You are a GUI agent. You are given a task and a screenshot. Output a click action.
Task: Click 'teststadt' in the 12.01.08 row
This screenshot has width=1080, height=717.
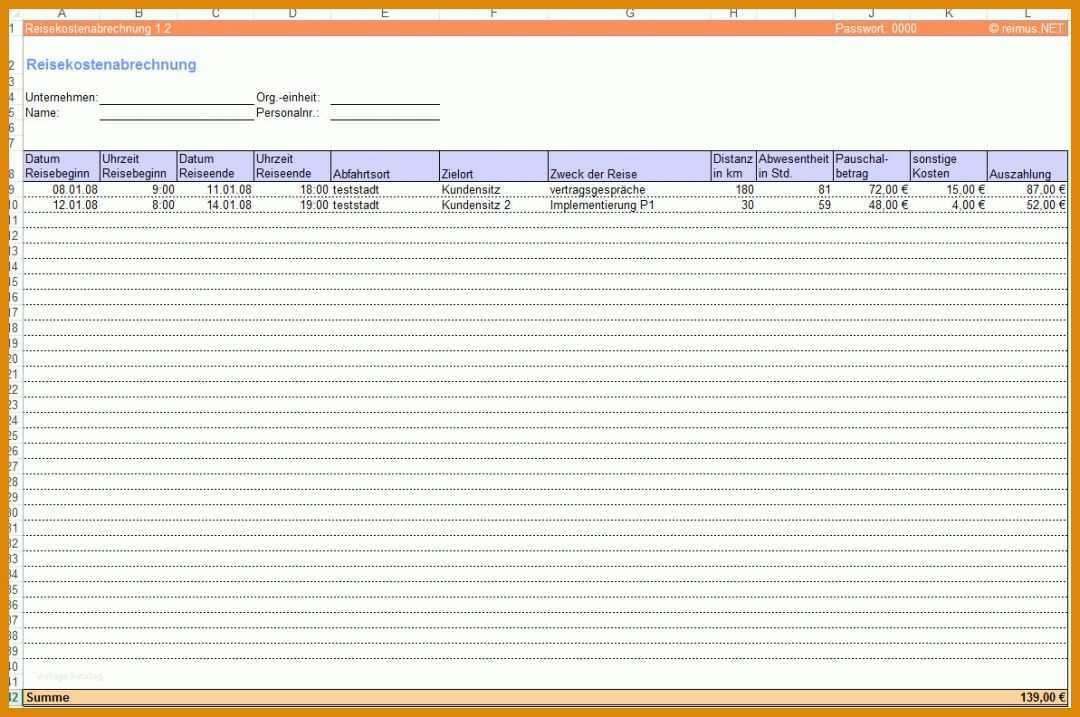click(385, 205)
